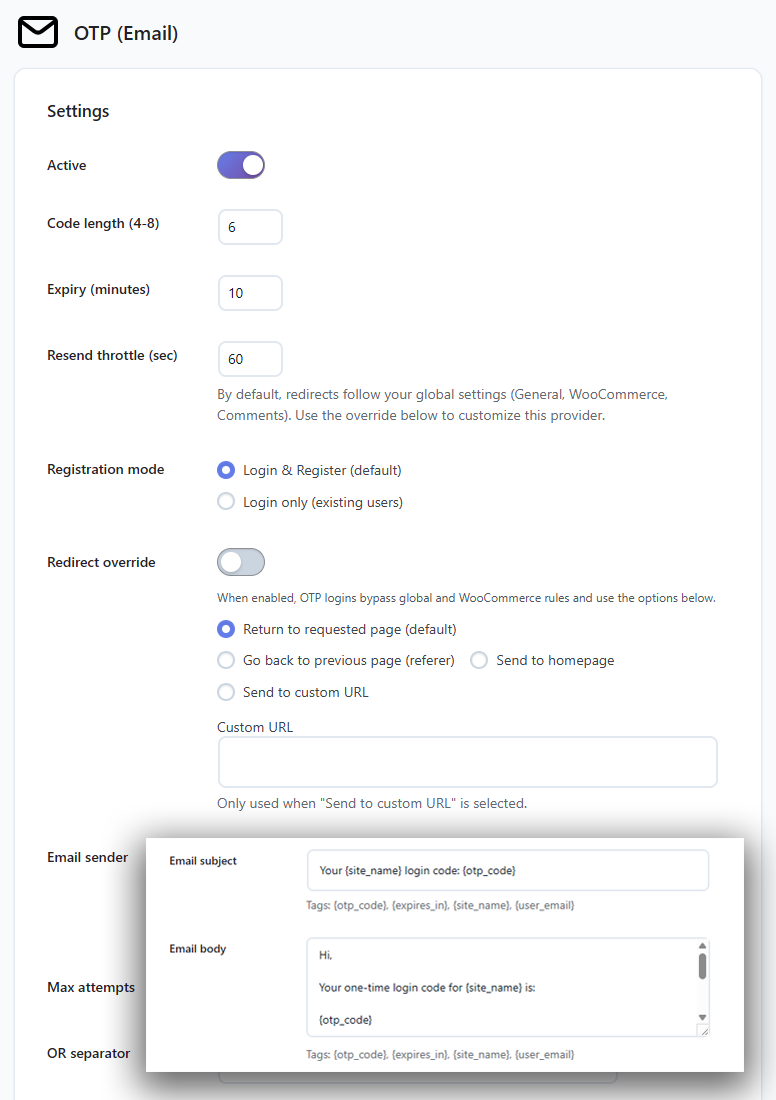Click into the Email body textarea
This screenshot has height=1100, width=776.
click(x=500, y=987)
